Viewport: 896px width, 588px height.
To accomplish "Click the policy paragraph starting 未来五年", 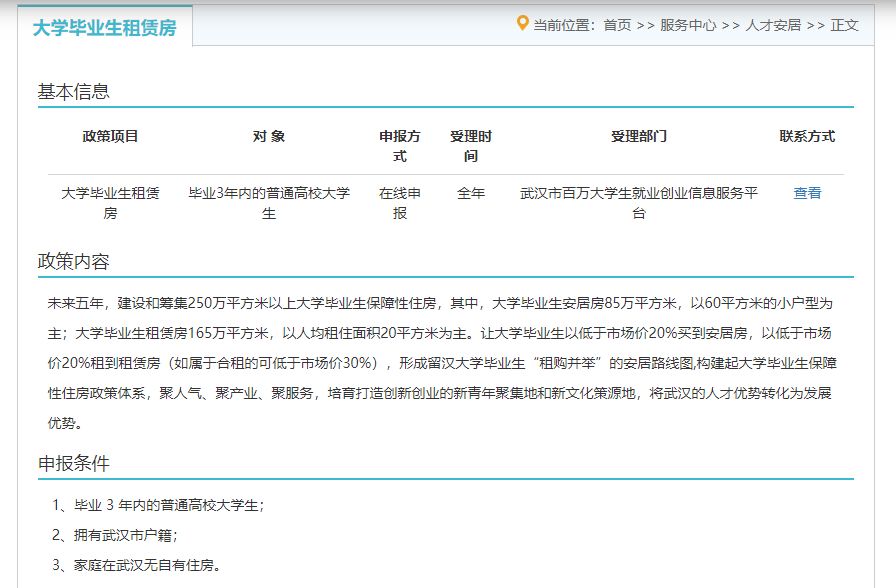I will 442,363.
